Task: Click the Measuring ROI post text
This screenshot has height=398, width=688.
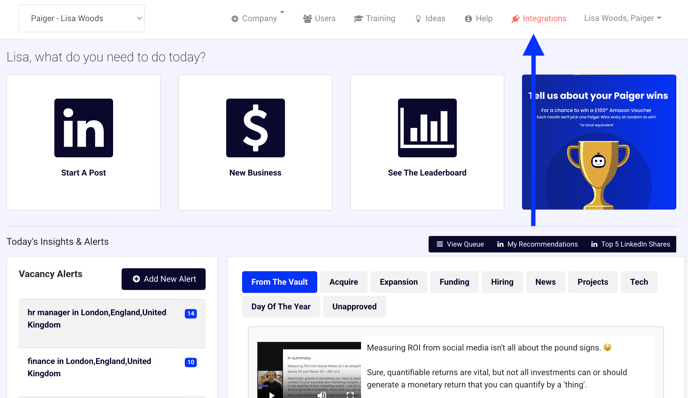Action: coord(498,366)
